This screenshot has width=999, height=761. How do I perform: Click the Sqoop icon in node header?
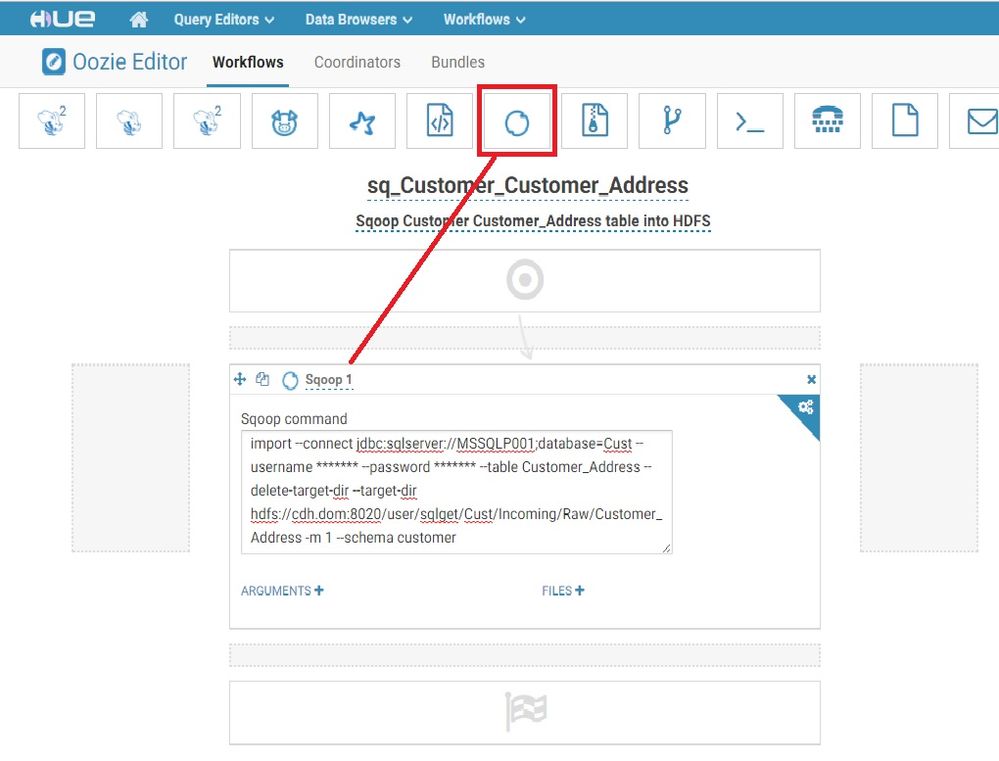tap(290, 380)
